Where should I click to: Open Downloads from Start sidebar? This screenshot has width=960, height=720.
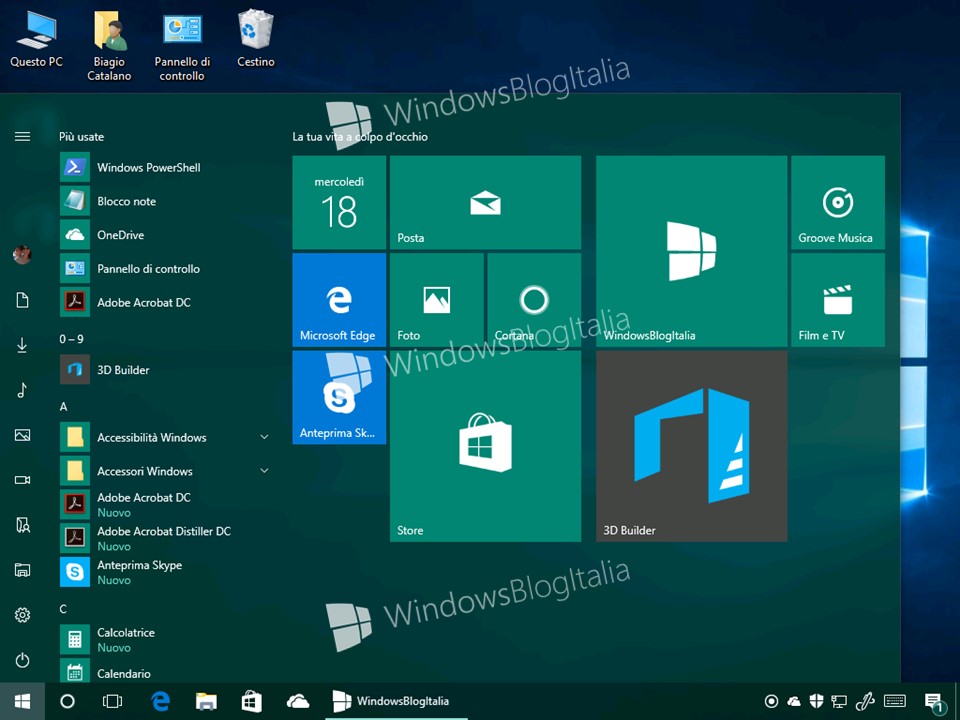point(22,345)
